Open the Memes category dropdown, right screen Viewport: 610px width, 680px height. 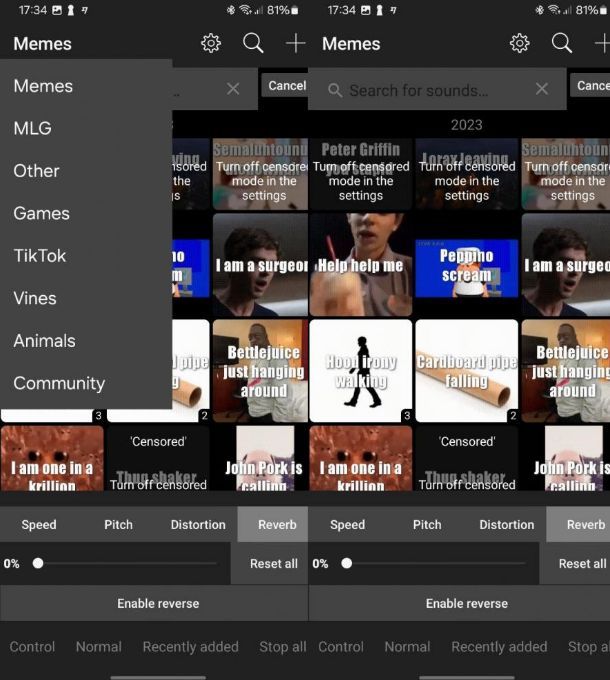pos(351,44)
